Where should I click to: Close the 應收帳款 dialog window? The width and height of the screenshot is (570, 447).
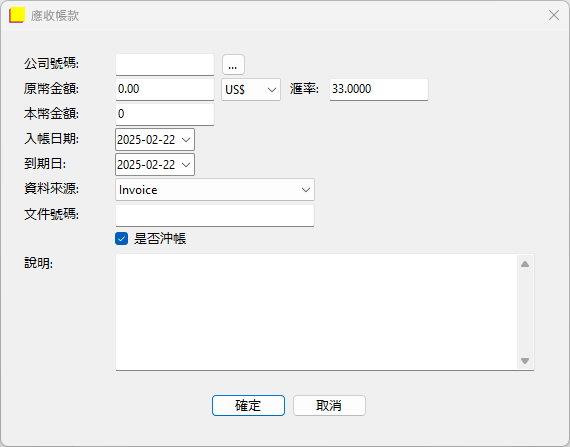[x=554, y=15]
